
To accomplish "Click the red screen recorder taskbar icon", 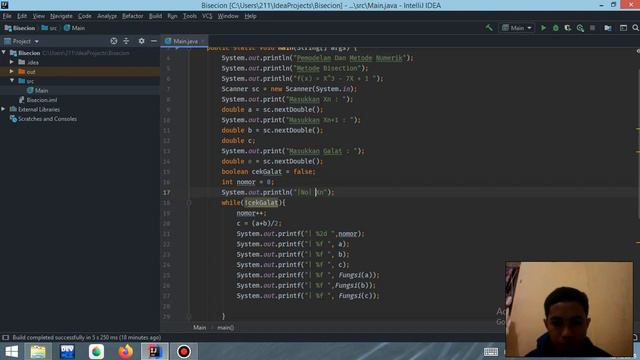I will 184,351.
